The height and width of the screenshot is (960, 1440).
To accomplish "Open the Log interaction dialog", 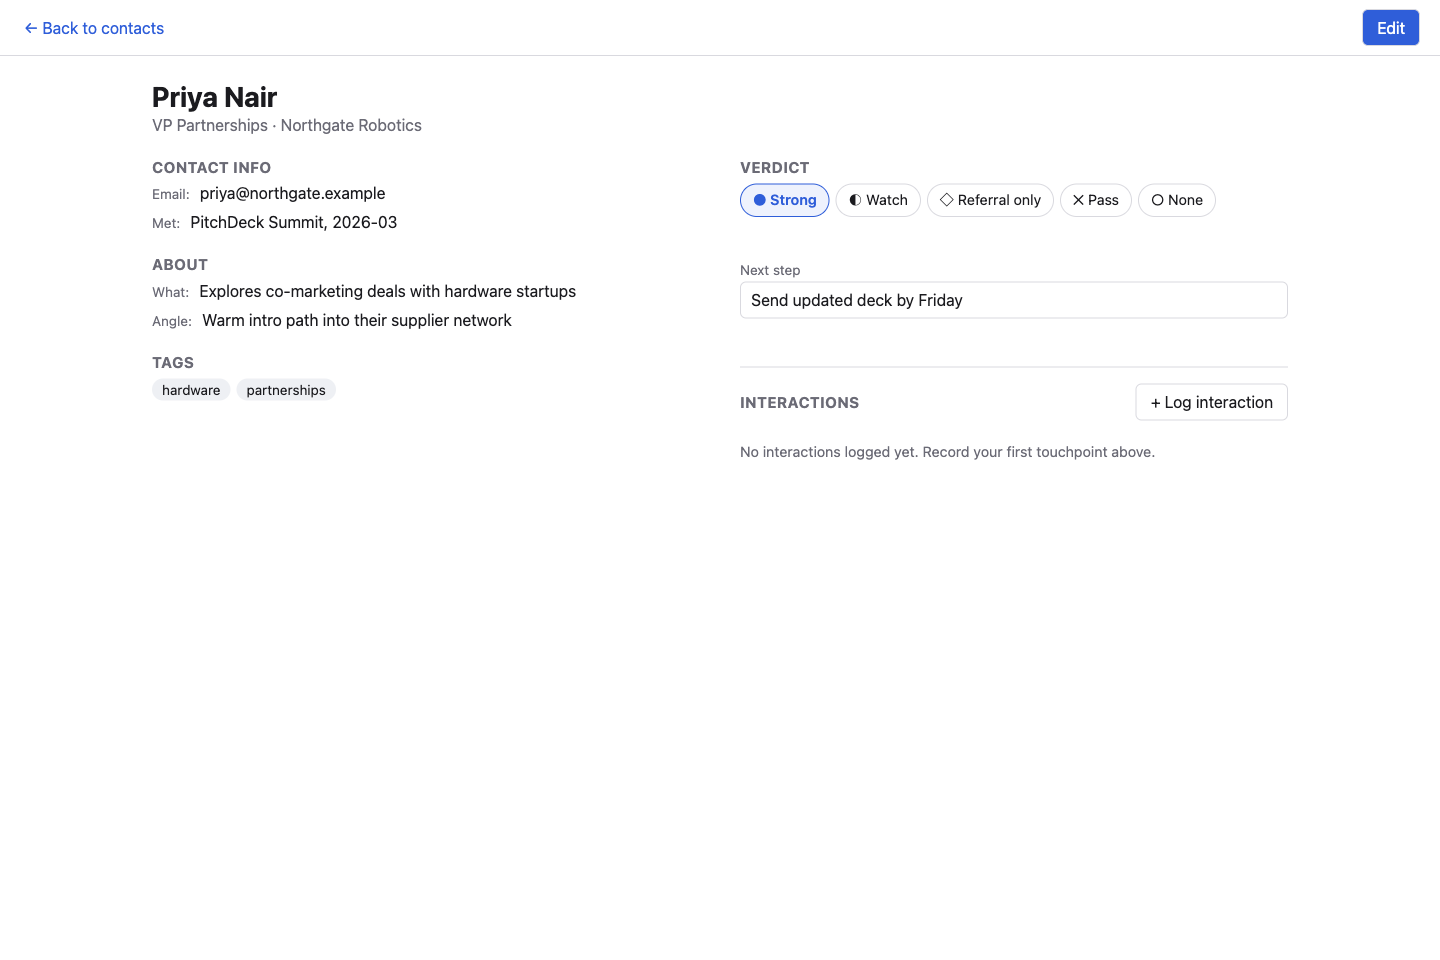I will pyautogui.click(x=1211, y=402).
